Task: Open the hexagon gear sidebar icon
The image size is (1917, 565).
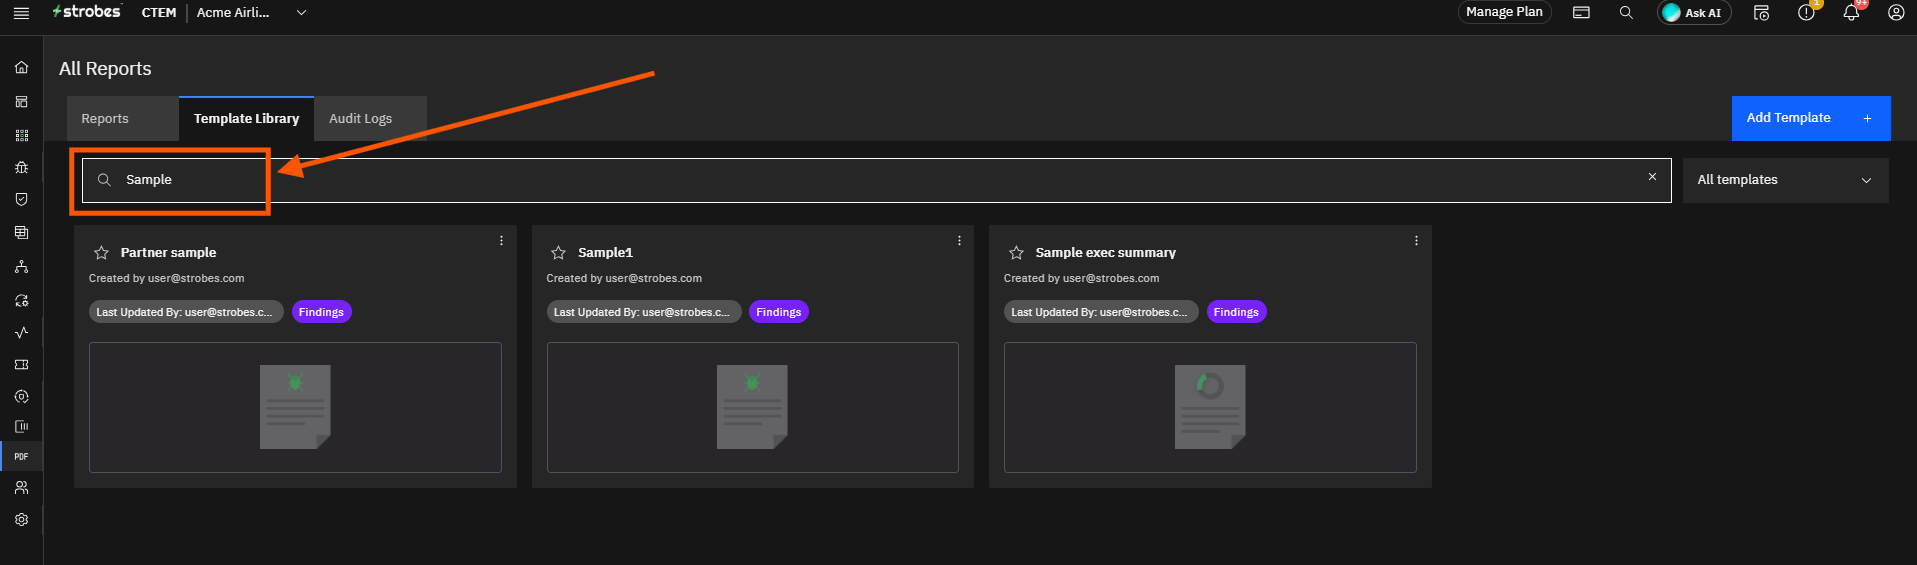Action: point(21,397)
